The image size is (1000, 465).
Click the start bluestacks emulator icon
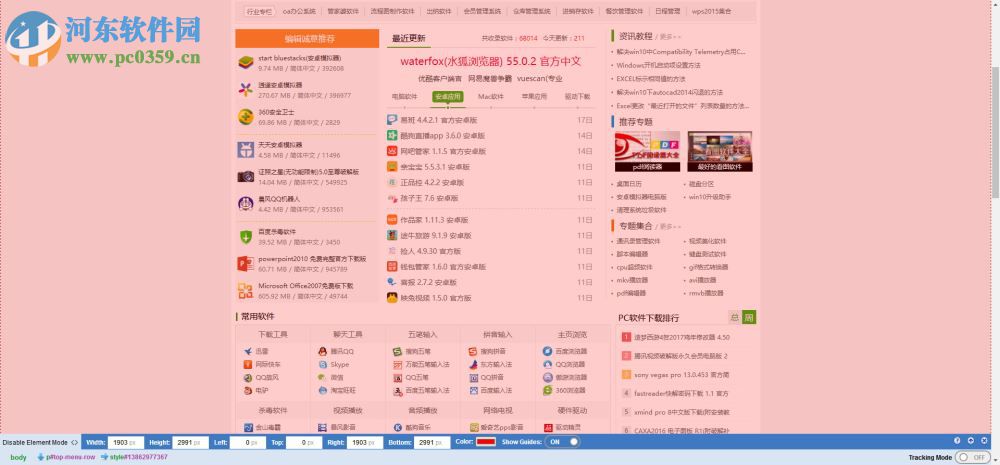point(246,63)
